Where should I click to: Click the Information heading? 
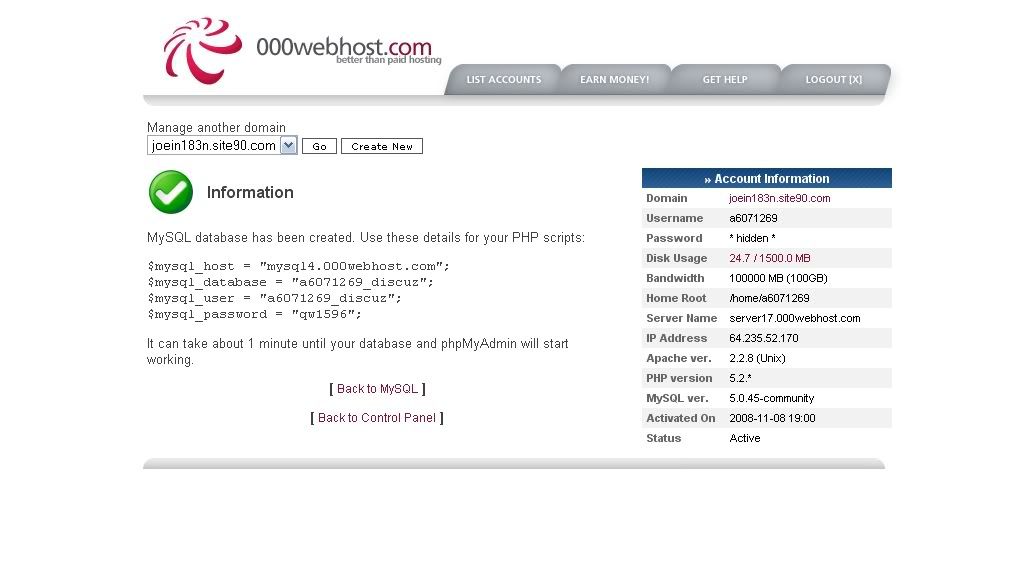250,193
